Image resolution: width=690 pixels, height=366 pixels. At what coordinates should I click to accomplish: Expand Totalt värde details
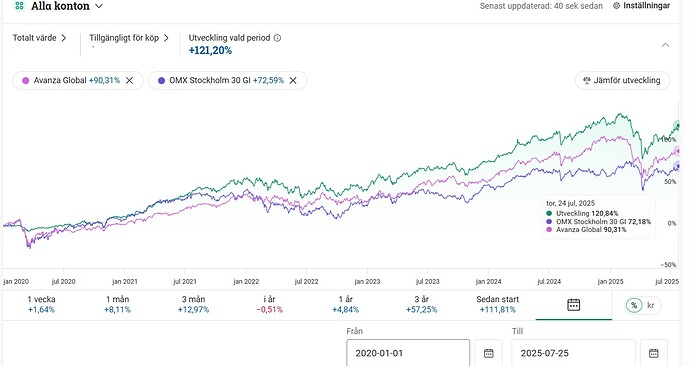(x=40, y=38)
